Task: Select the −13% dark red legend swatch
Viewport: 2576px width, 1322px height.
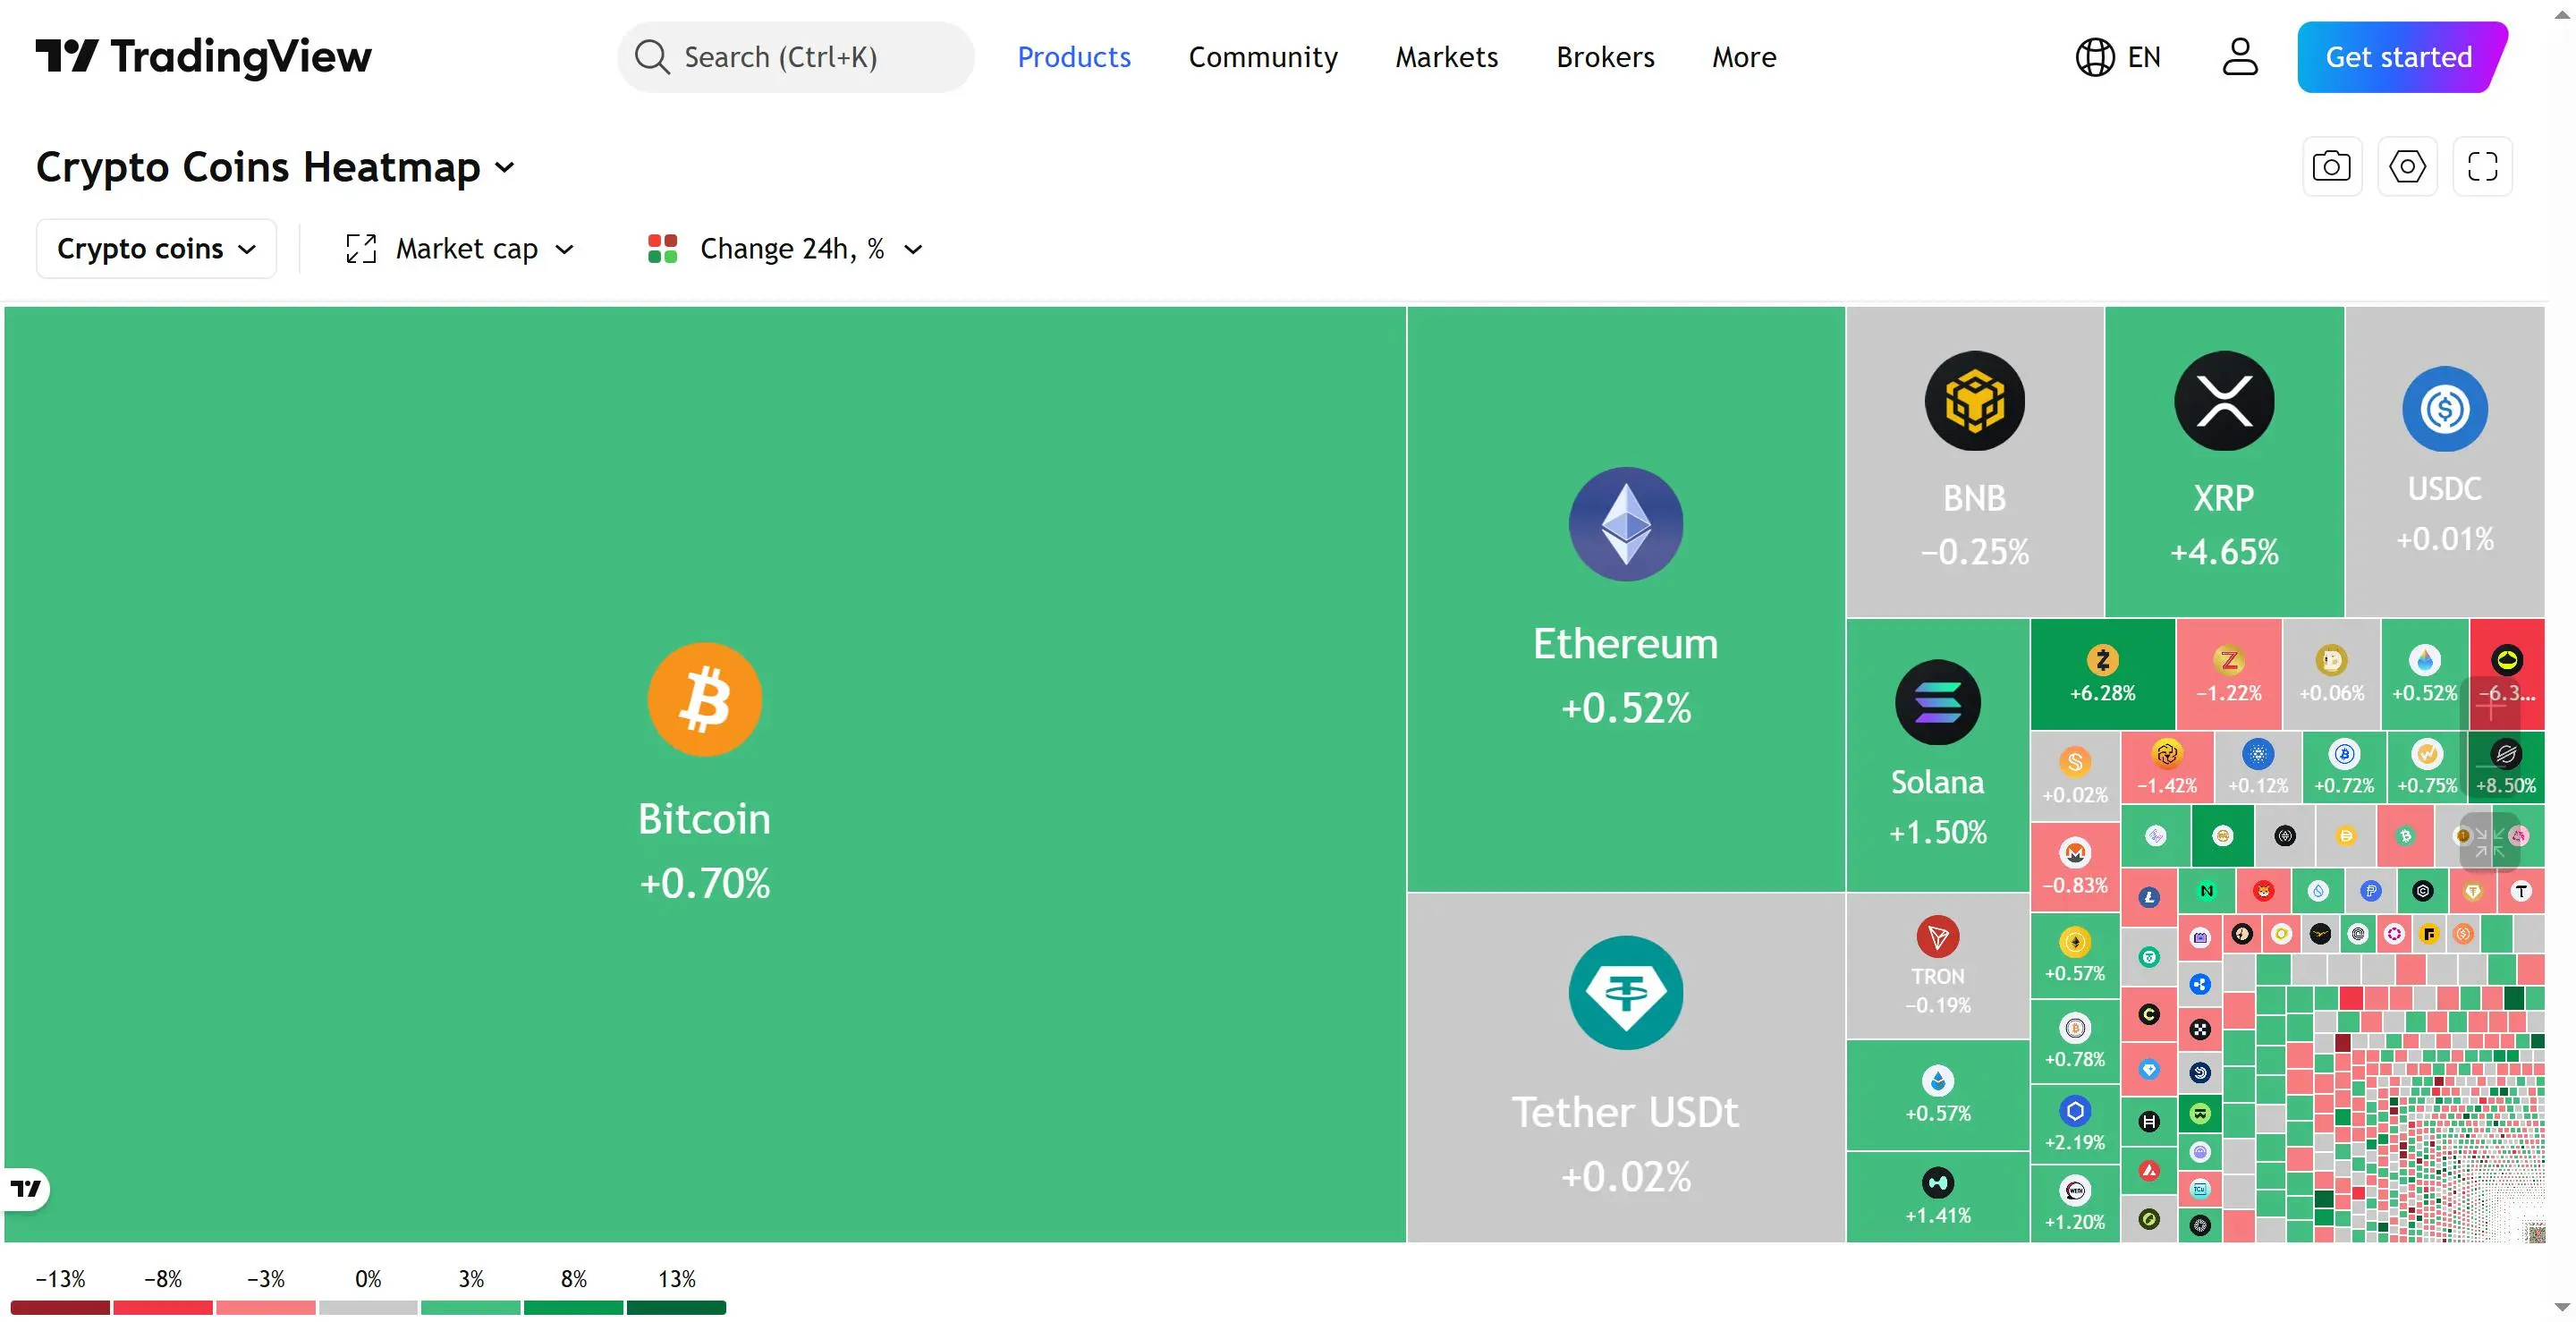Action: pos(60,1307)
